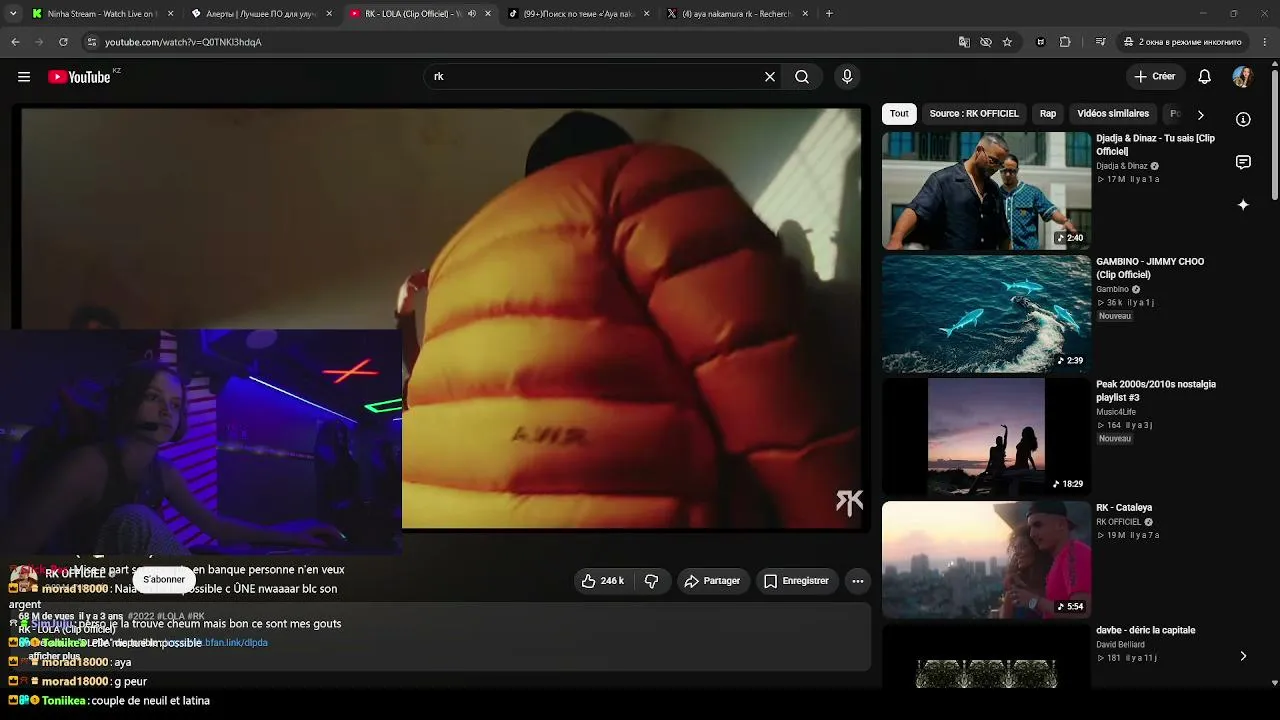Open the YouTube guide hamburger menu
The width and height of the screenshot is (1280, 720).
24,77
